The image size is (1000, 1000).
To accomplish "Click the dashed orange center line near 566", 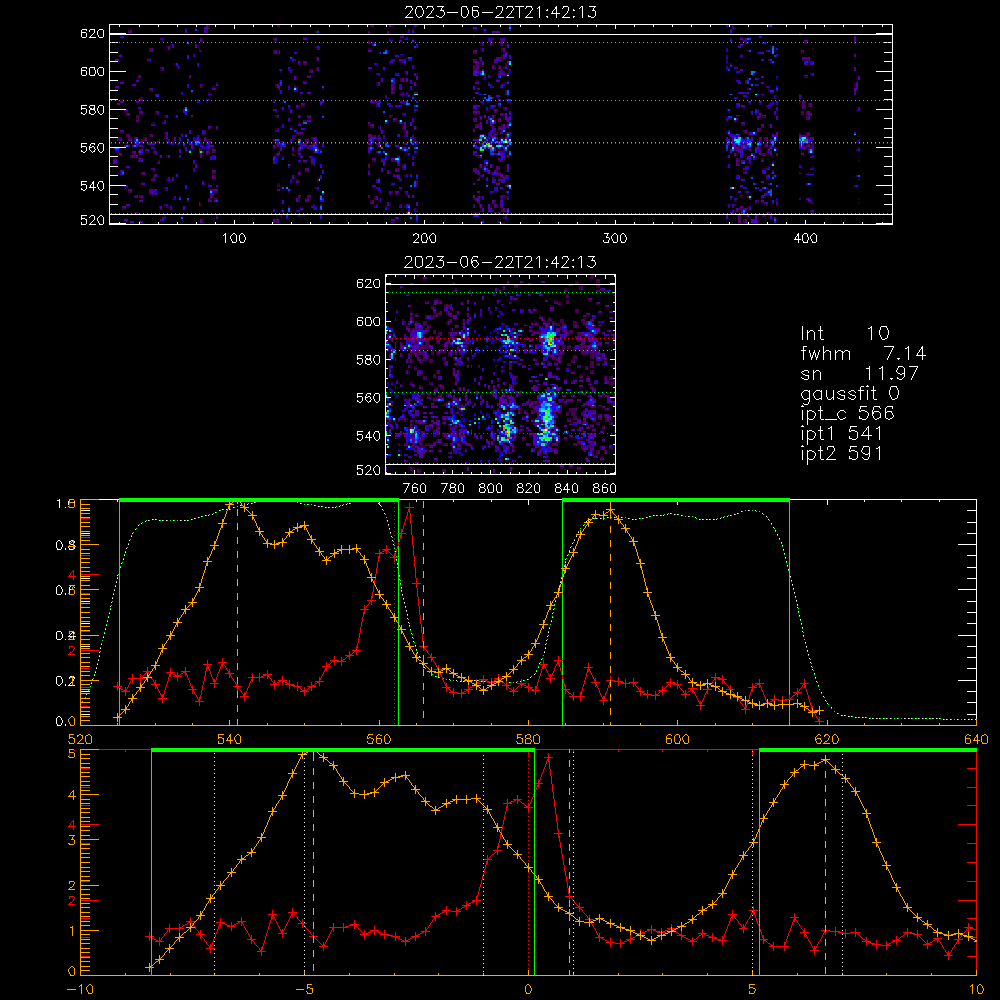I will pyautogui.click(x=423, y=612).
